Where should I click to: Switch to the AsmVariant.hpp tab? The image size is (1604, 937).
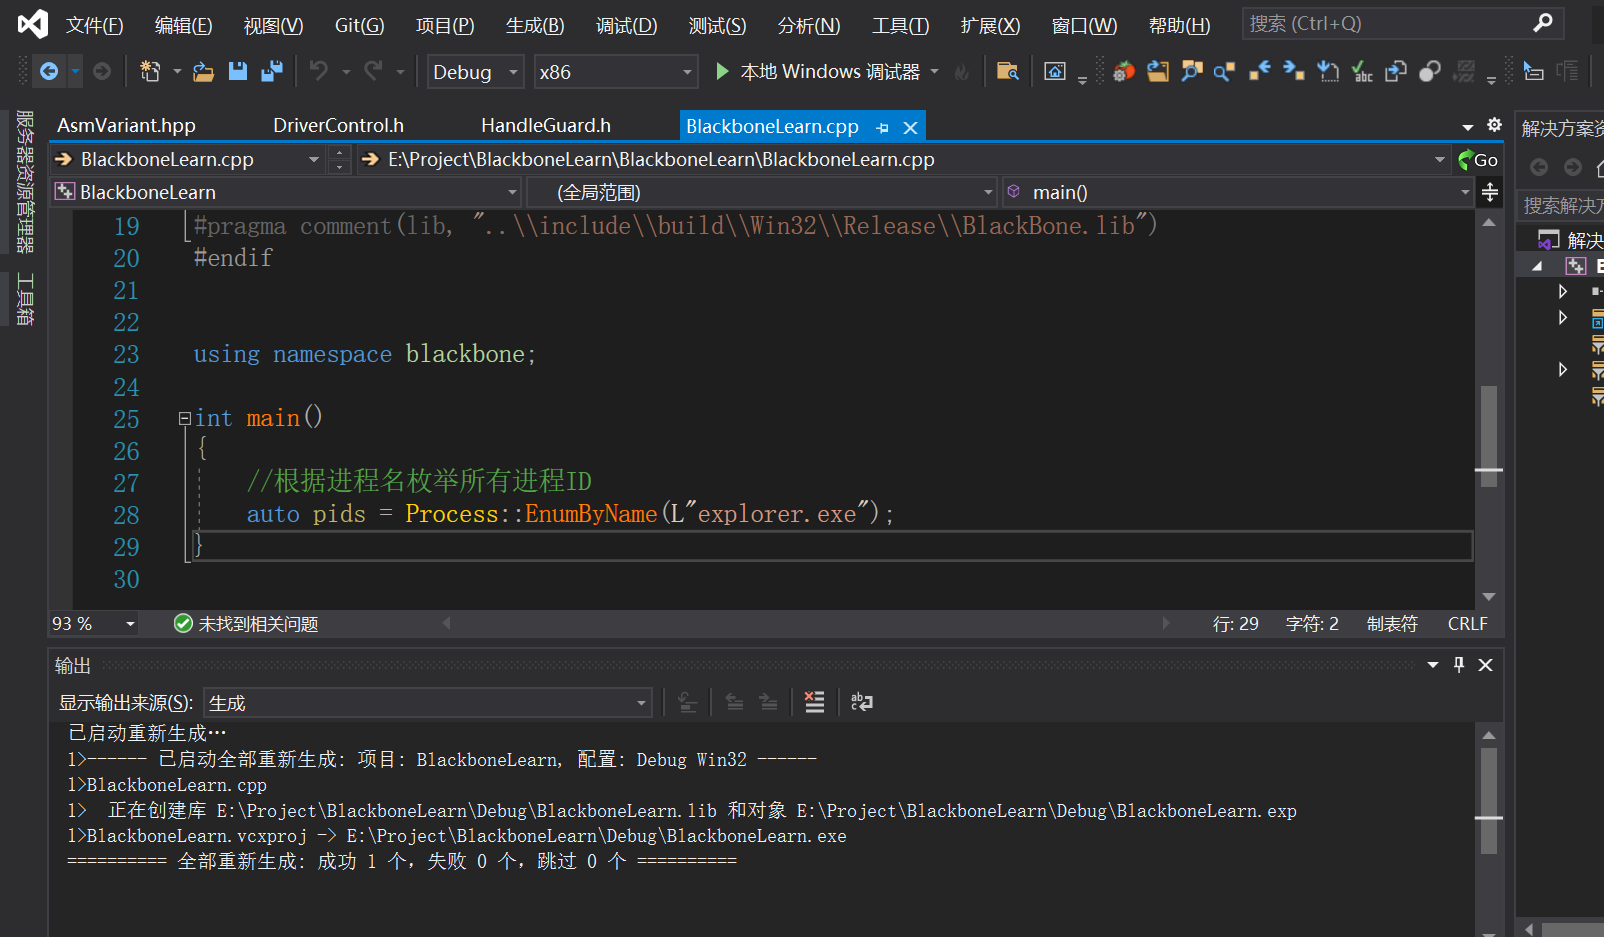tap(127, 125)
